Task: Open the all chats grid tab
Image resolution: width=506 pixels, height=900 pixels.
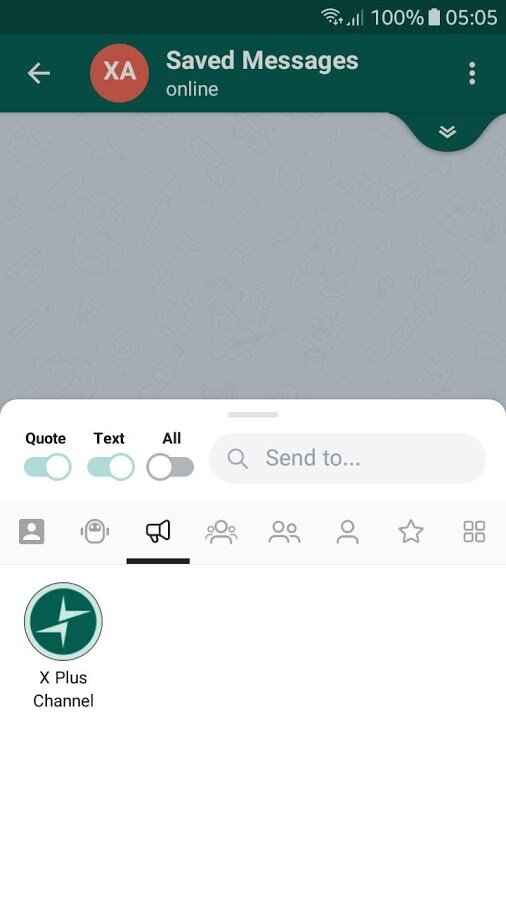Action: [474, 532]
